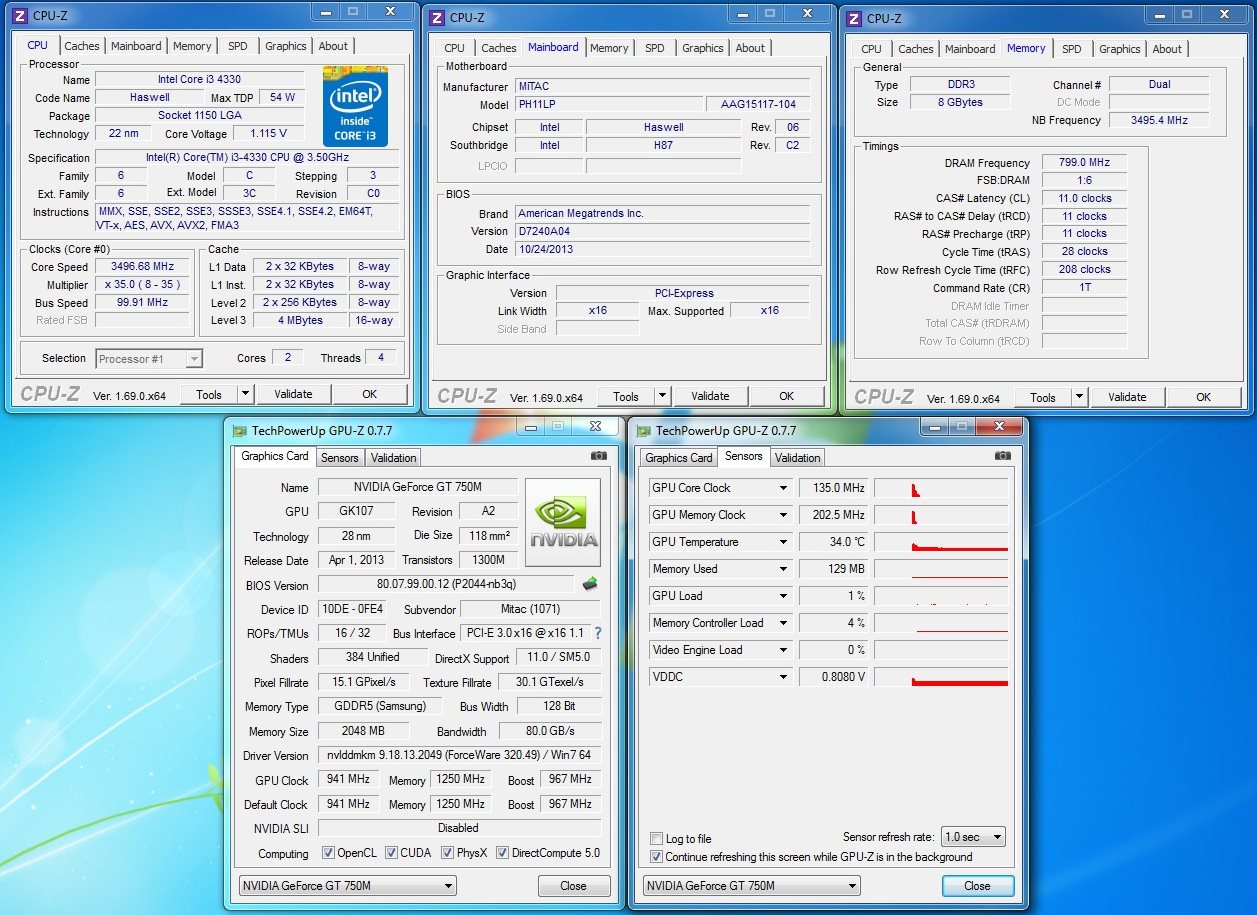
Task: Open Tools dropdown arrow in CPU-Z Memory window
Action: (x=1078, y=397)
